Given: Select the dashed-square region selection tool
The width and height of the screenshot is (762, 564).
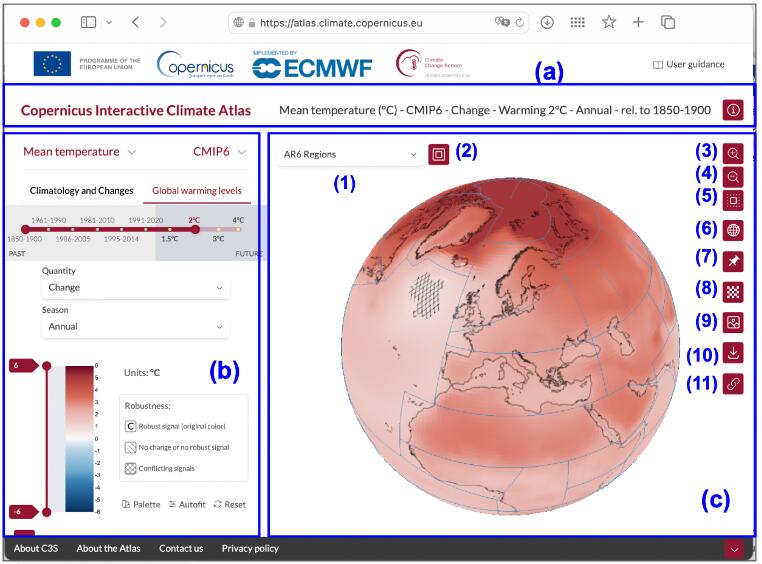Looking at the screenshot, I should (x=733, y=200).
